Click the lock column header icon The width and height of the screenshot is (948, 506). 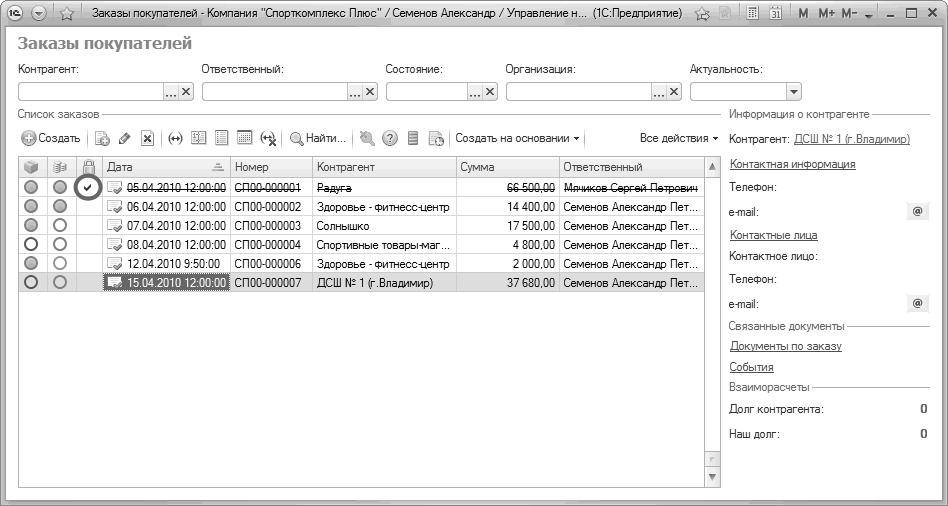click(x=89, y=167)
